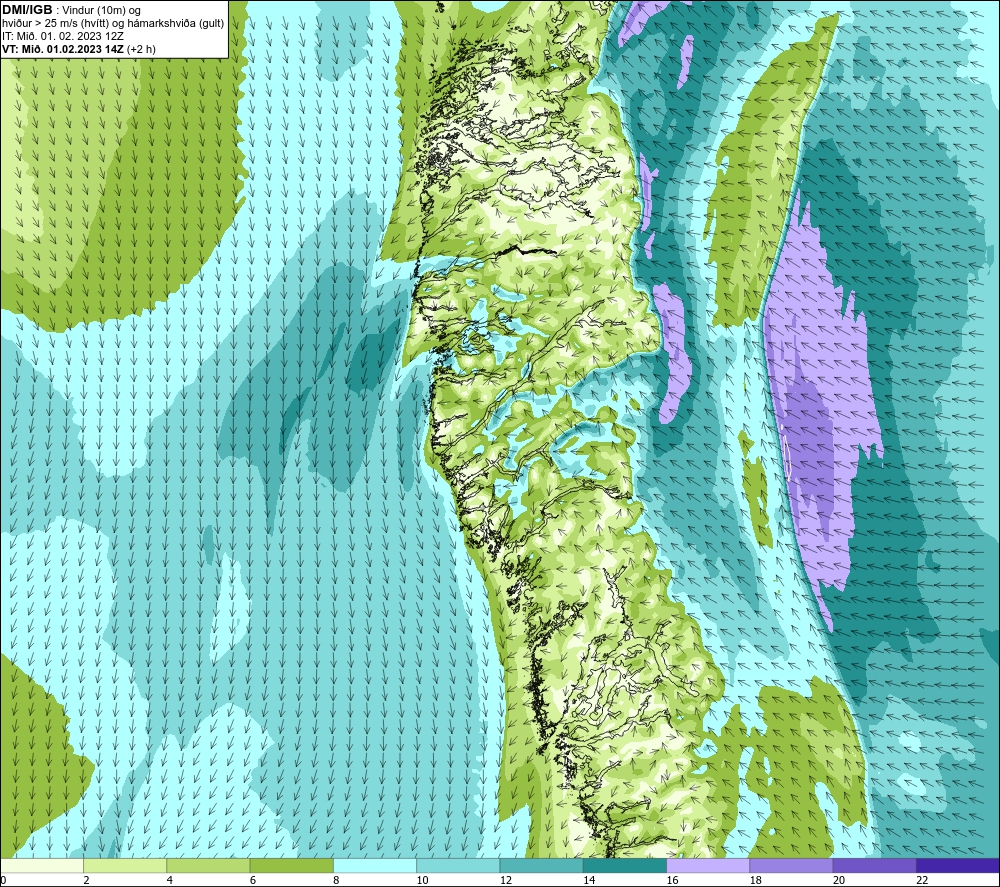Click the scale label "18"
The height and width of the screenshot is (887, 1000).
click(x=755, y=880)
